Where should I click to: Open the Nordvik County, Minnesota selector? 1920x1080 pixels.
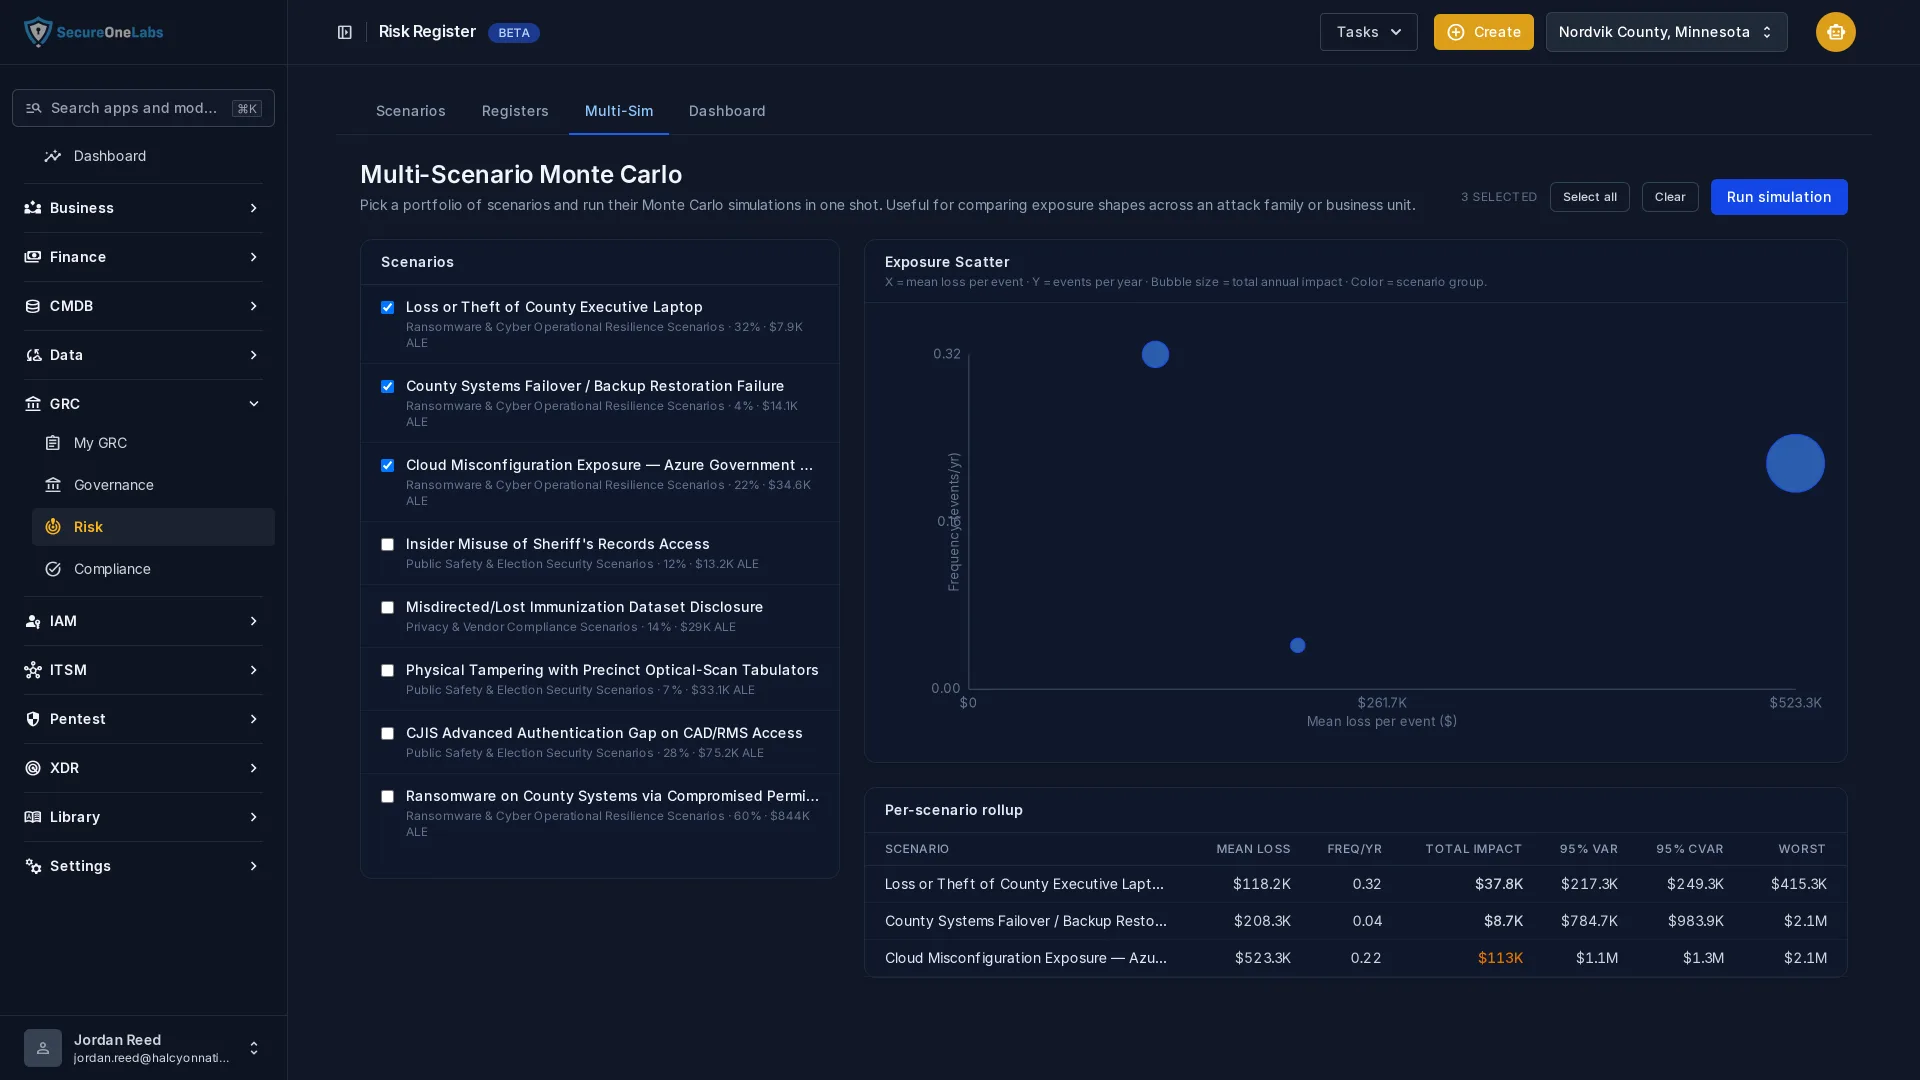point(1666,32)
